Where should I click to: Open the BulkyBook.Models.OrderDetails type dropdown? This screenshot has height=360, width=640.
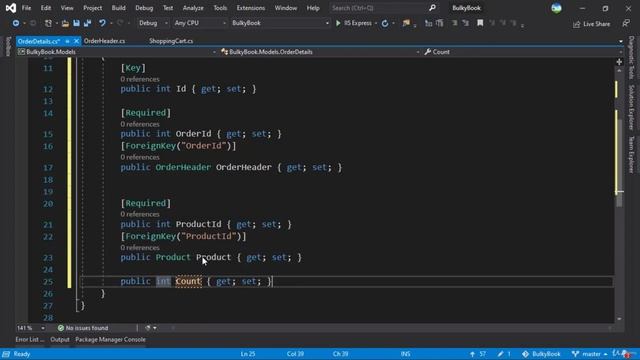pyautogui.click(x=320, y=52)
